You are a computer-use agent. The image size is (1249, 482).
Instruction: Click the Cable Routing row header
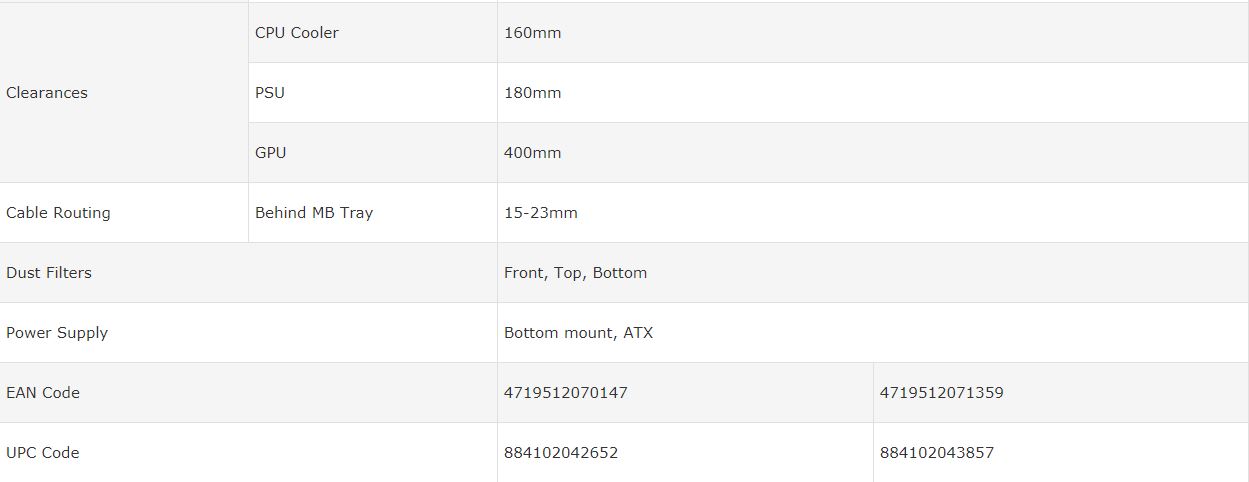[x=58, y=213]
